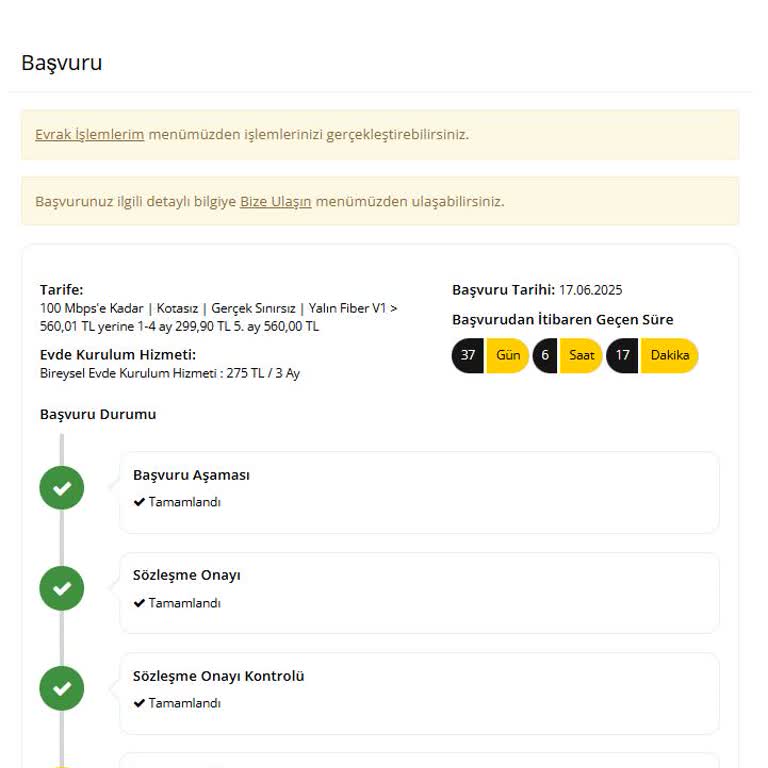Select the yellow Dakika label
The height and width of the screenshot is (768, 768).
click(x=669, y=355)
